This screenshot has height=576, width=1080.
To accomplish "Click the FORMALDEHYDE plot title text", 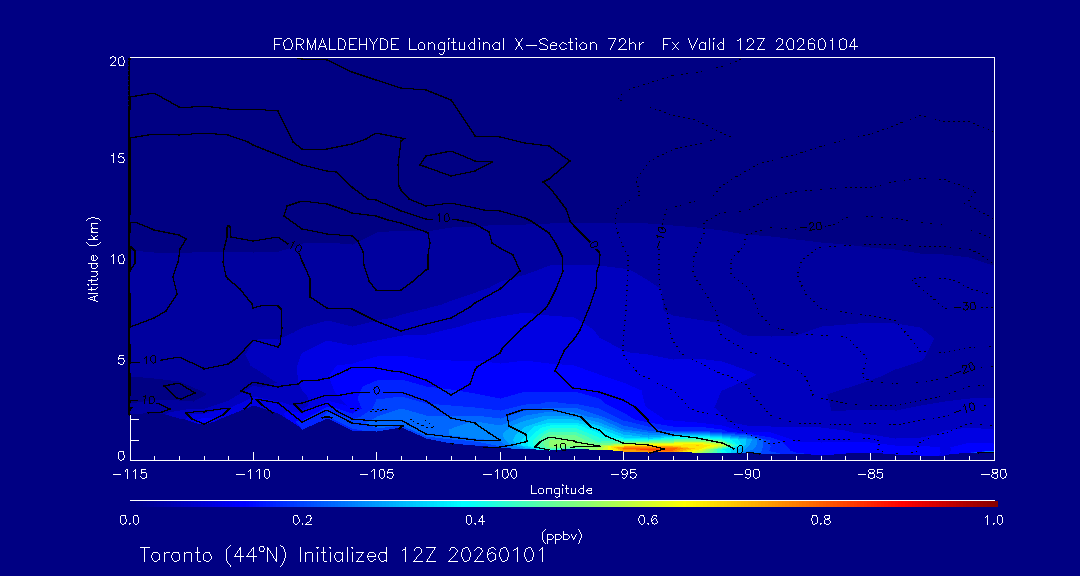I will coord(565,45).
